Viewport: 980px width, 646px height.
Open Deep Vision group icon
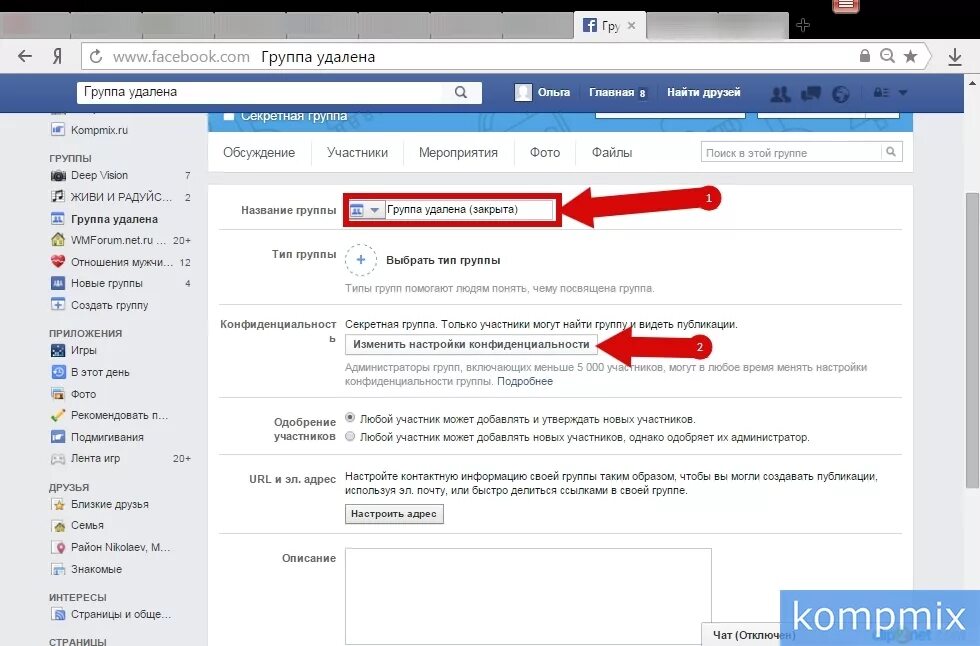tap(58, 176)
